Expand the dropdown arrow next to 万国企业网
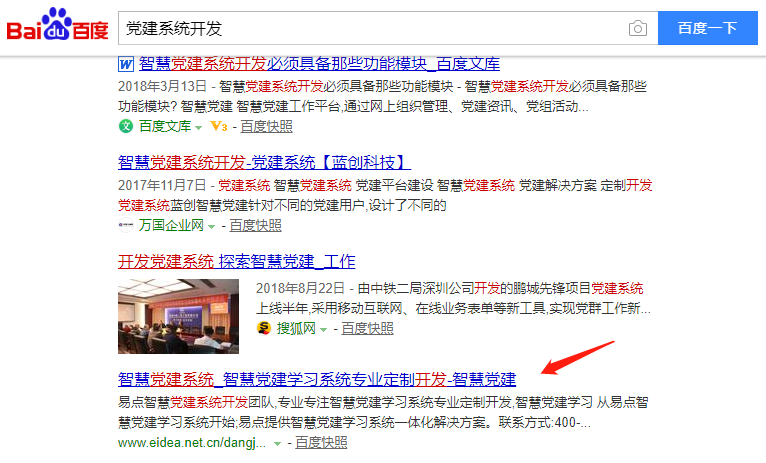 (212, 227)
